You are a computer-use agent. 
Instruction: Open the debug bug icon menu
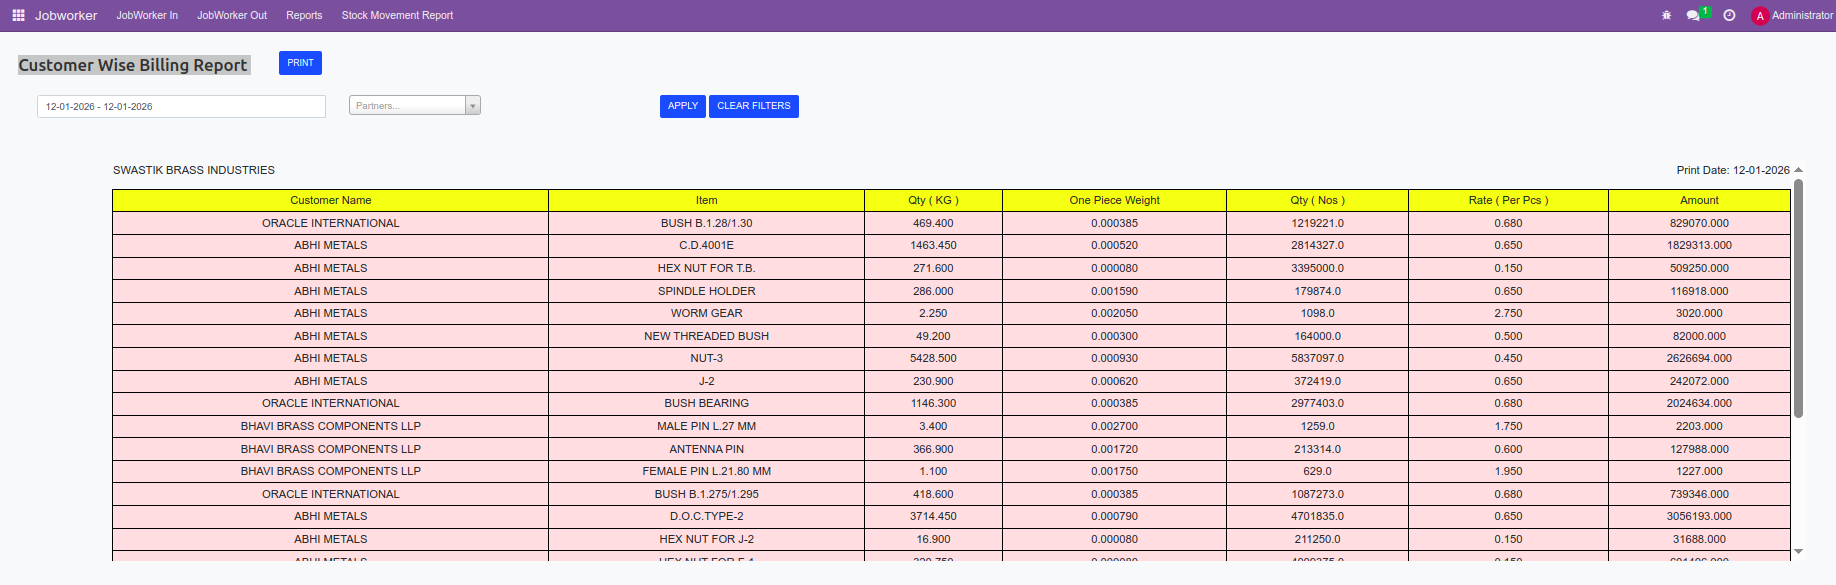(1666, 16)
